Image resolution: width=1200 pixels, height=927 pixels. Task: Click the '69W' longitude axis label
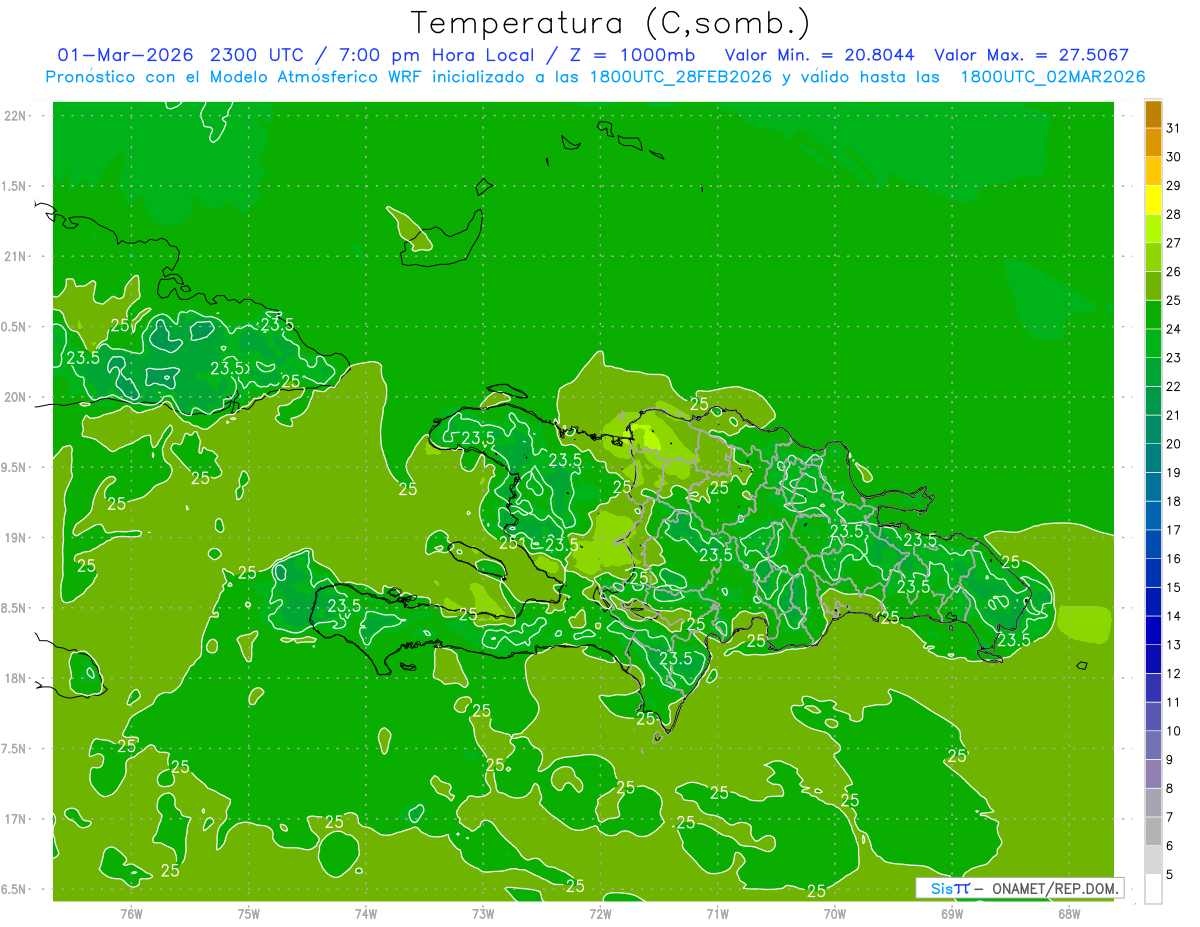pyautogui.click(x=952, y=913)
